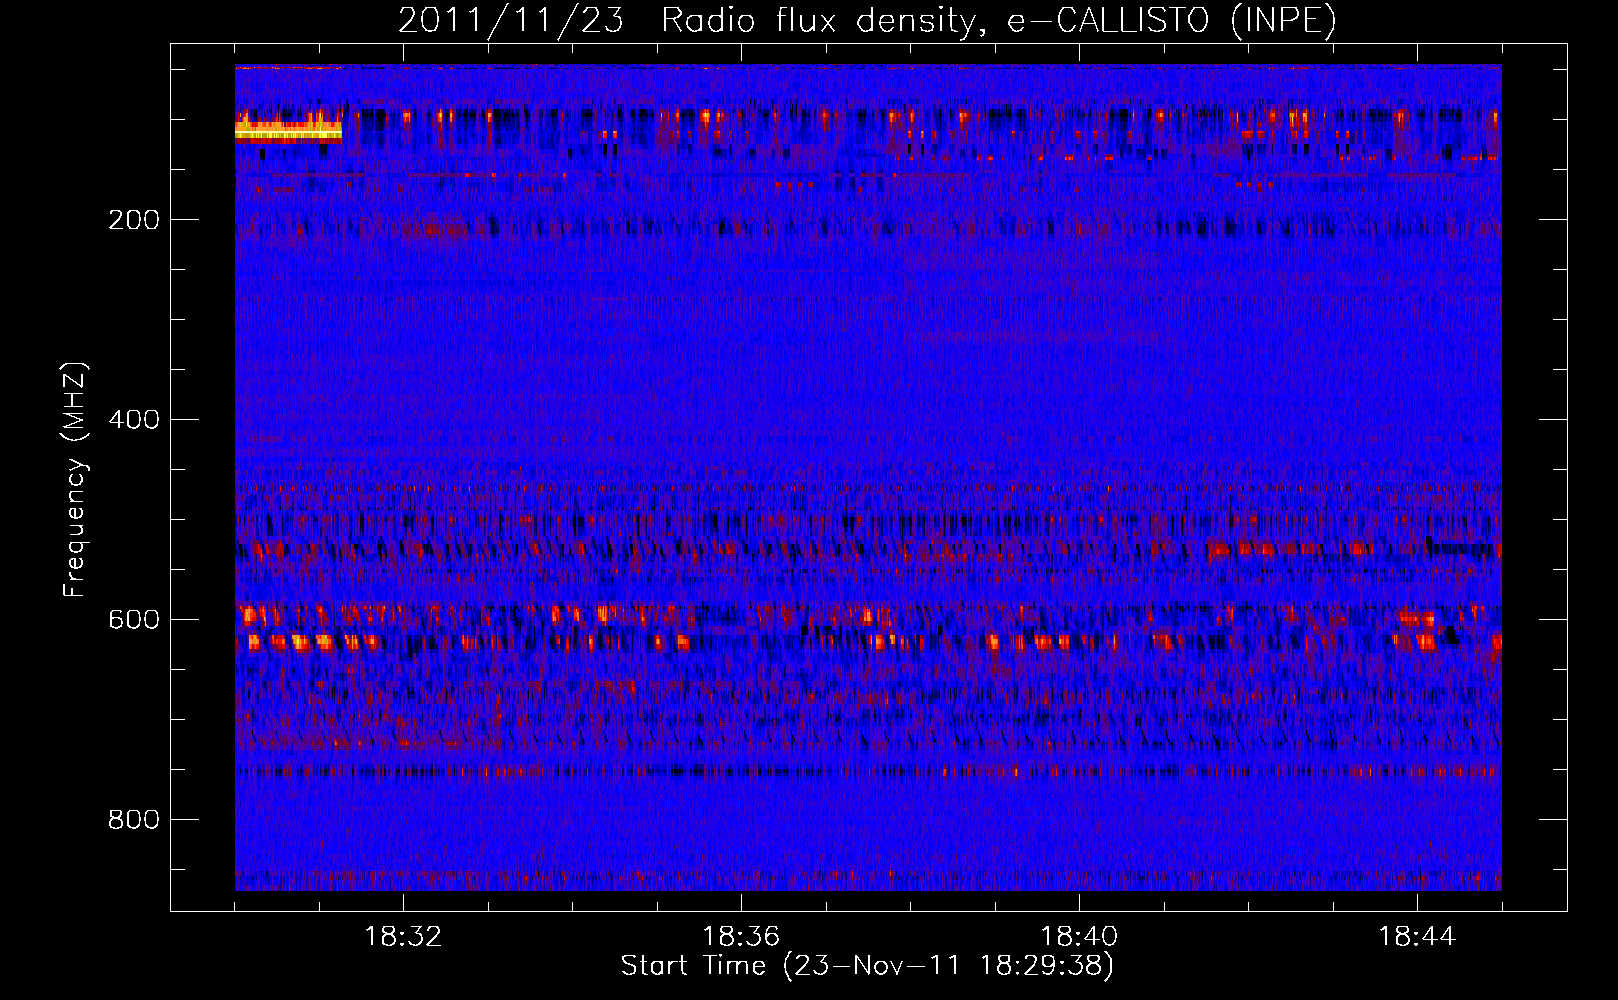The height and width of the screenshot is (1000, 1618).
Task: Click the 200 frequency tick label
Action: tap(134, 220)
